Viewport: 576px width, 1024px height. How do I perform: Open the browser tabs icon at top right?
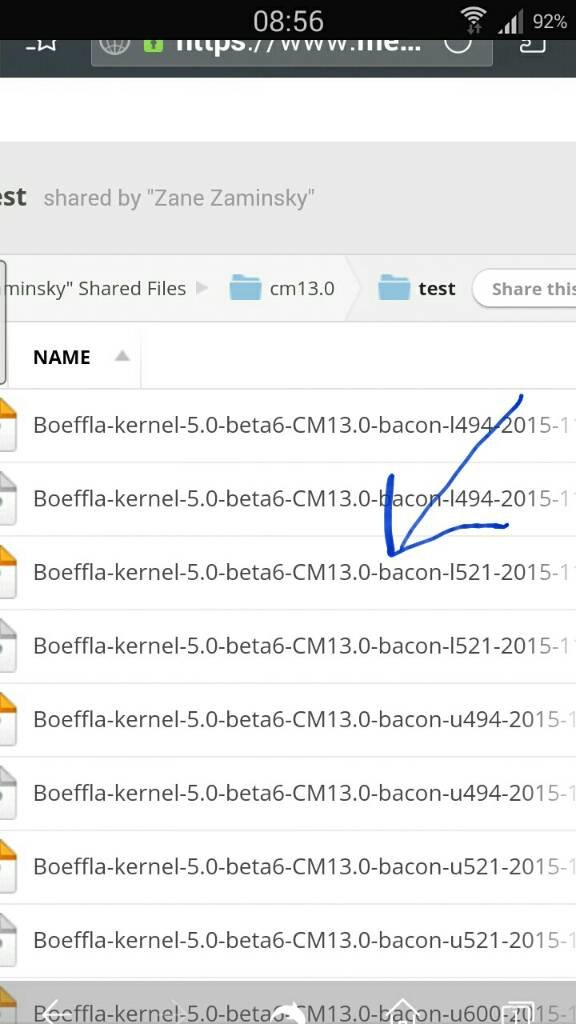(x=532, y=44)
